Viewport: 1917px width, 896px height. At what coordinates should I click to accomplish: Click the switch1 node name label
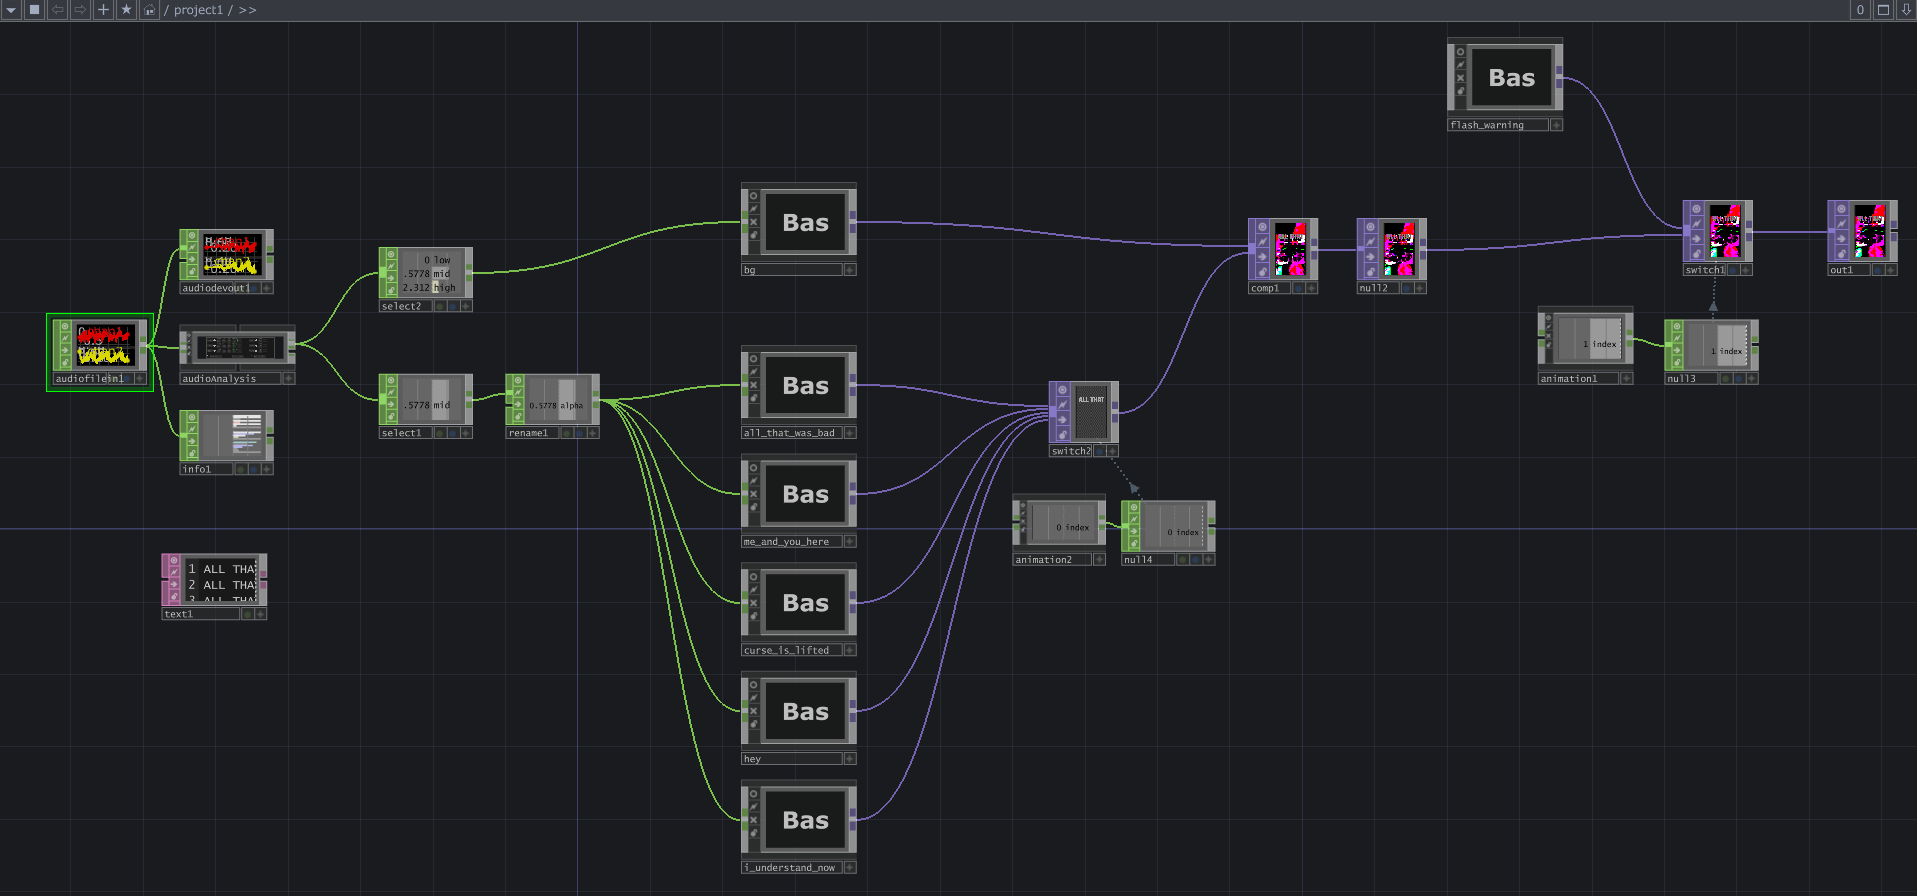pyautogui.click(x=1704, y=270)
